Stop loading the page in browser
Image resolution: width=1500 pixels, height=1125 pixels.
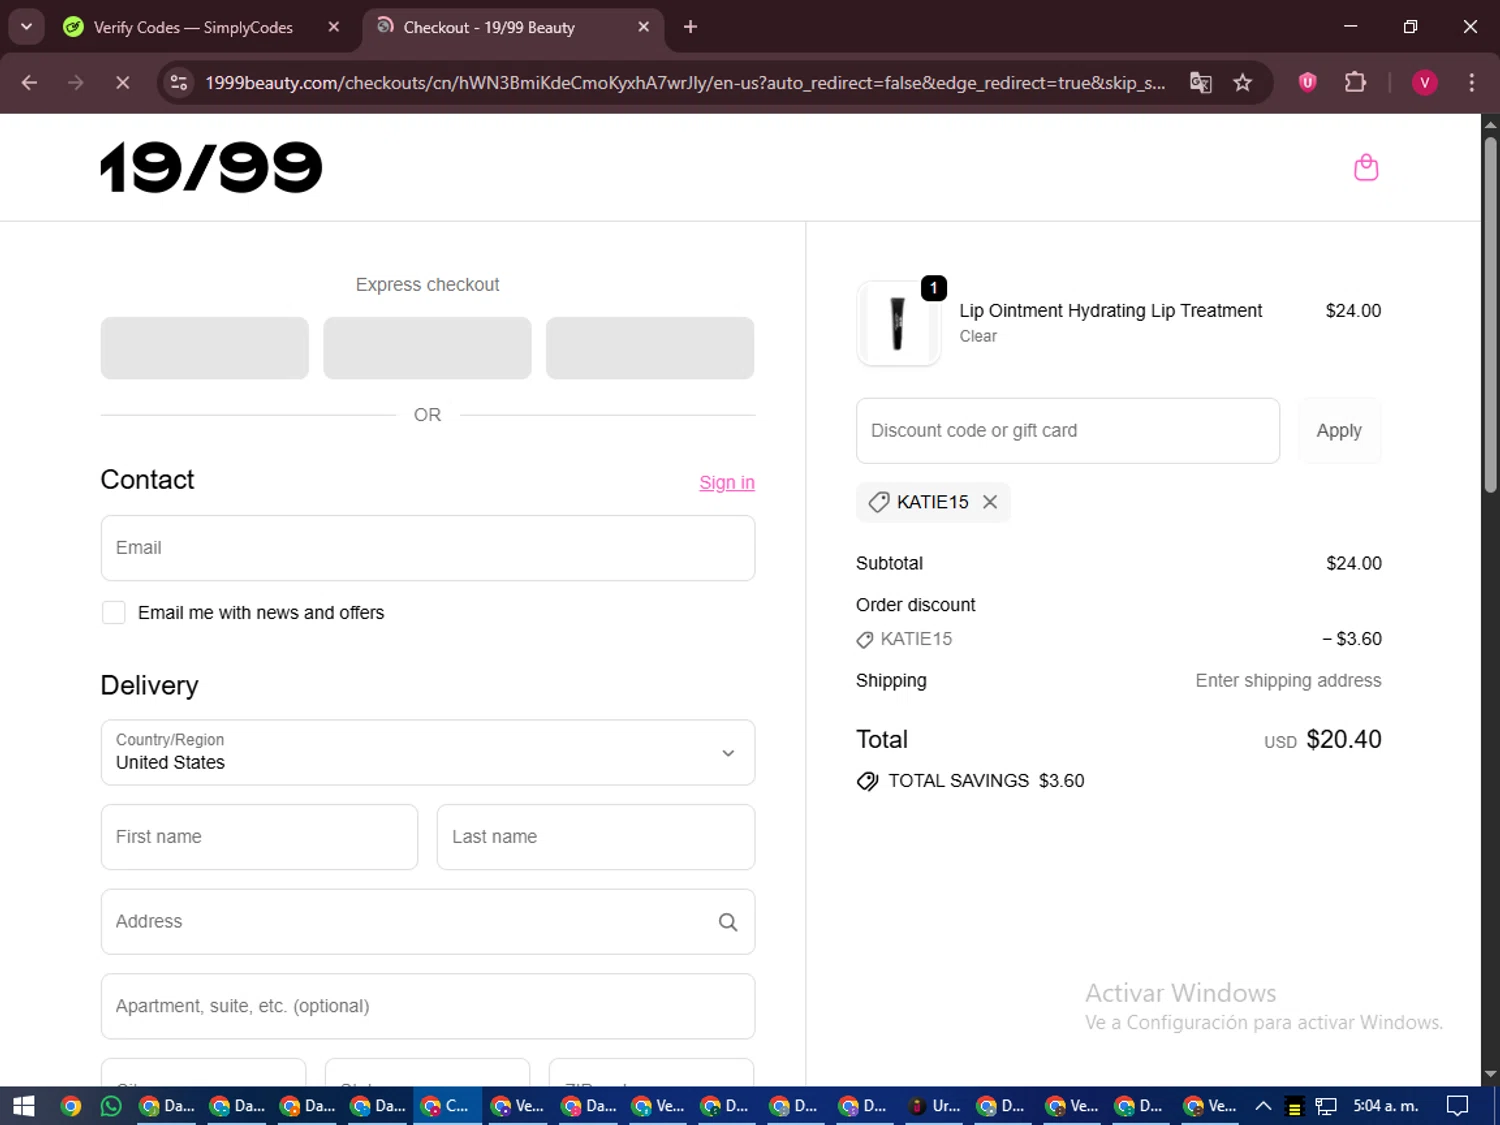pos(123,83)
